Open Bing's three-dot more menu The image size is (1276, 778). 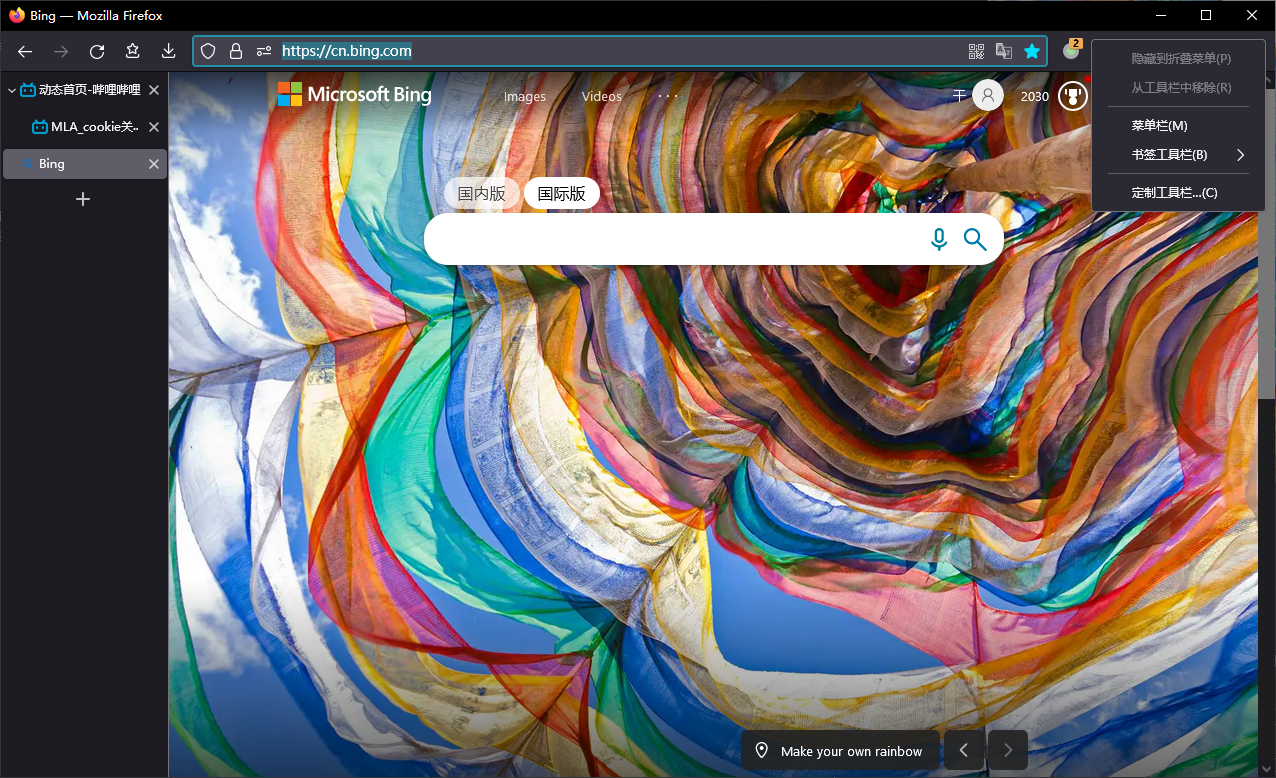pos(668,97)
